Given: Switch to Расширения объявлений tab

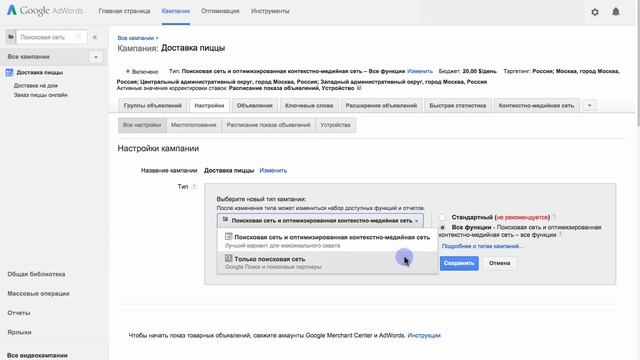Looking at the screenshot, I should (x=381, y=105).
